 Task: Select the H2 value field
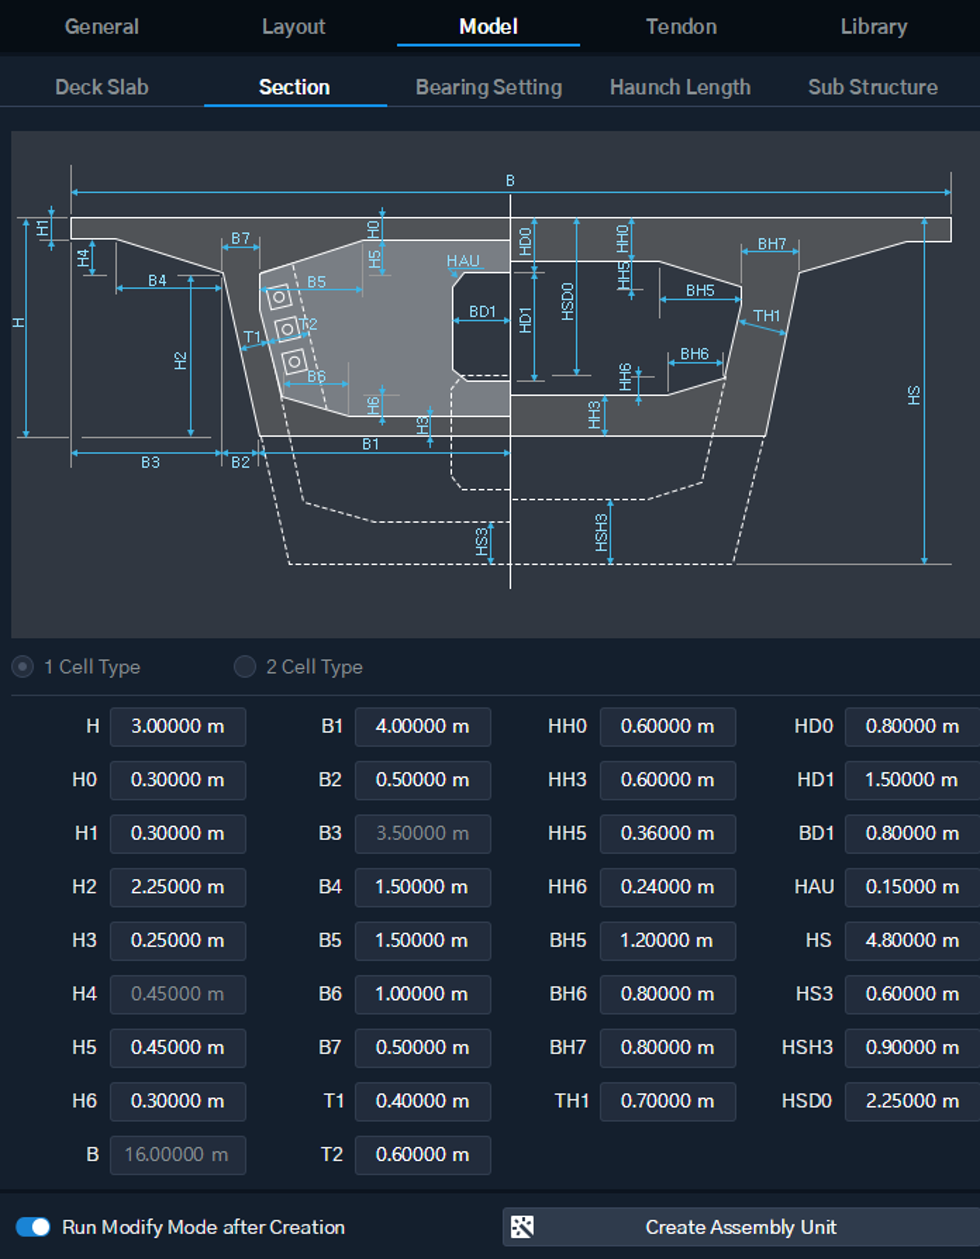tap(178, 887)
